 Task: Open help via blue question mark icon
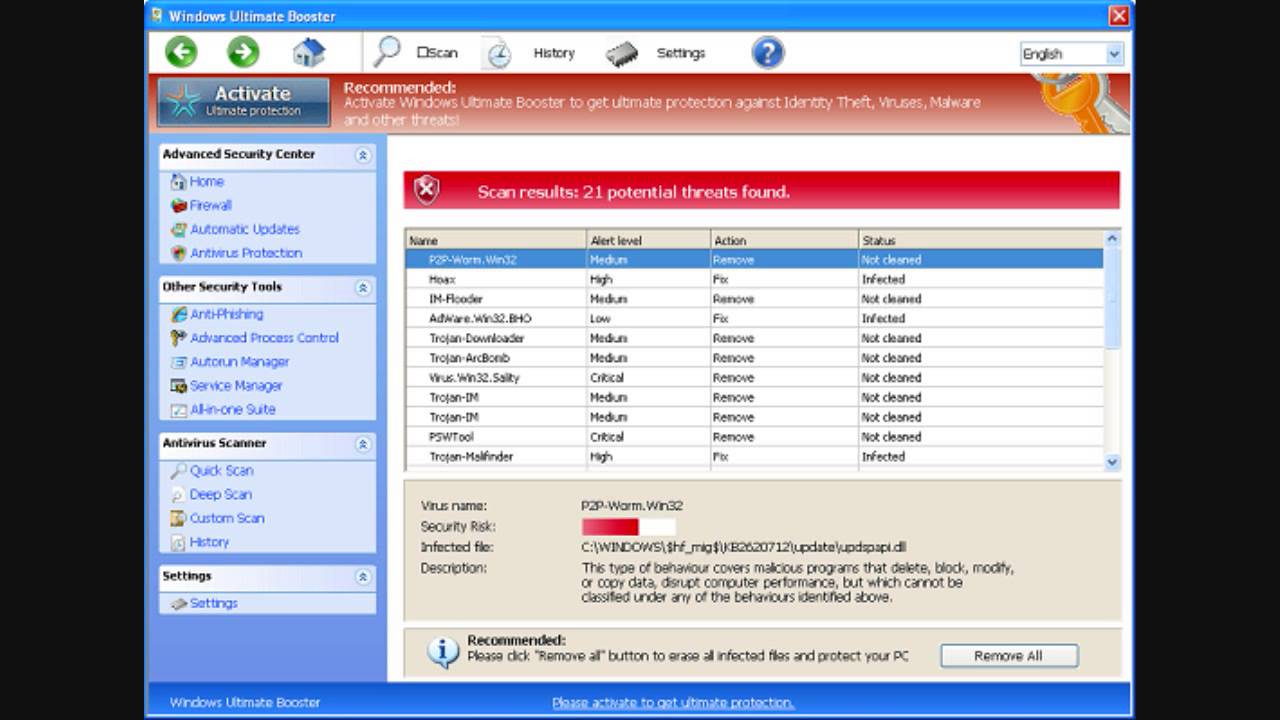(768, 52)
